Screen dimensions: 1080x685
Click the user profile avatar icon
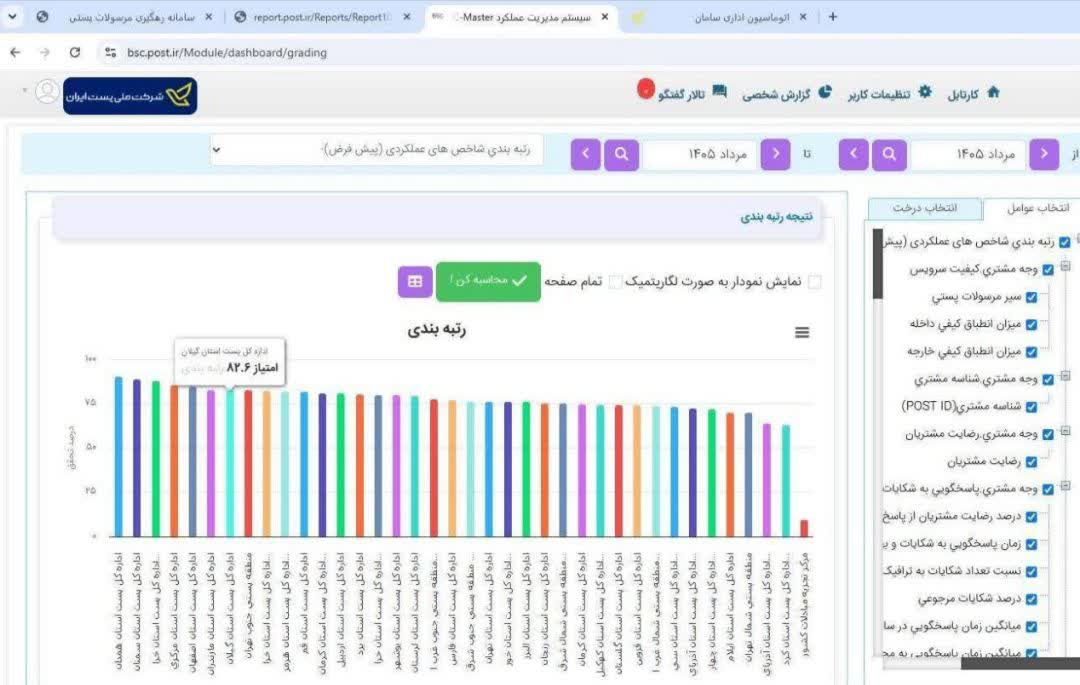(x=47, y=92)
